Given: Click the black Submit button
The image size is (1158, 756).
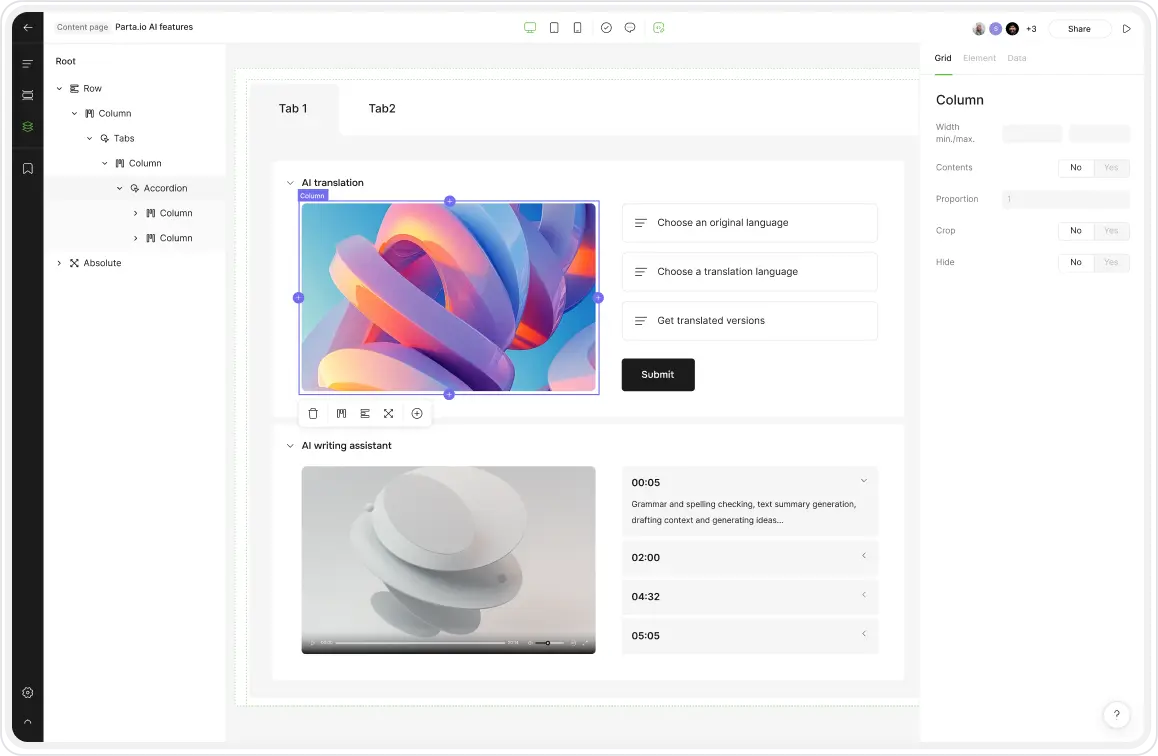Looking at the screenshot, I should click(657, 374).
